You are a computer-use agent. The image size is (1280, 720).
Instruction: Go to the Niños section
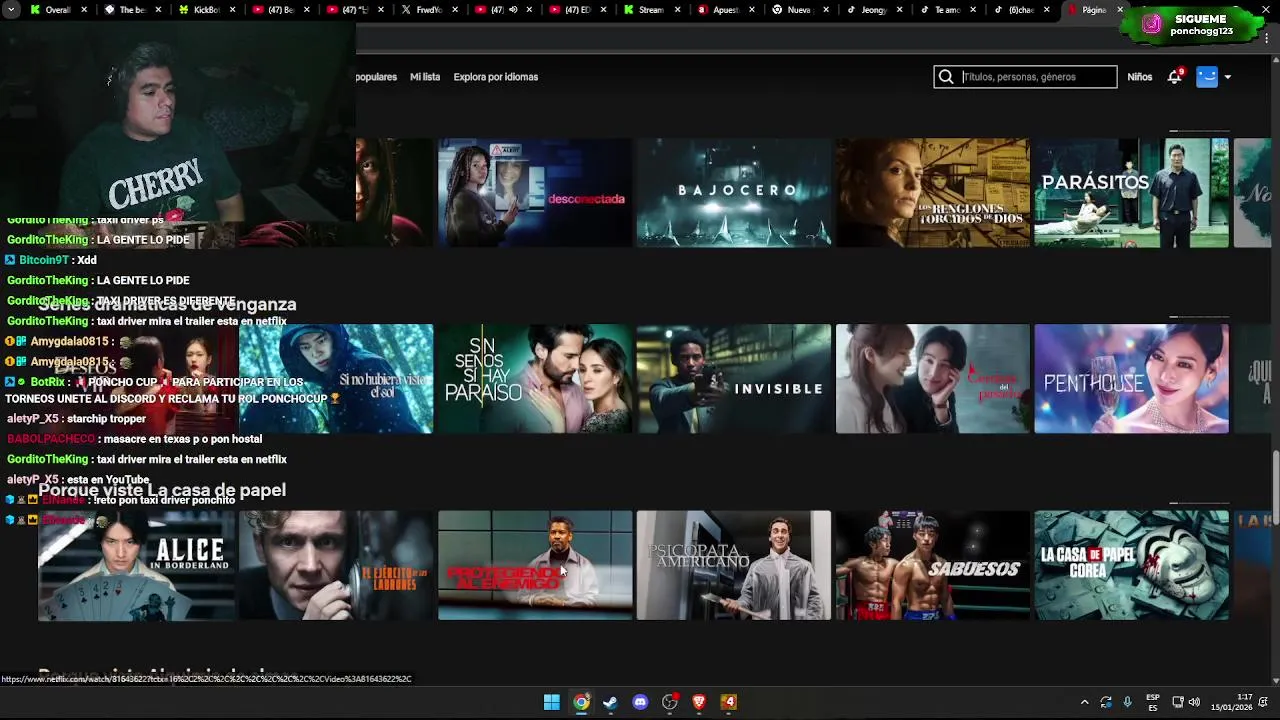tap(1140, 77)
